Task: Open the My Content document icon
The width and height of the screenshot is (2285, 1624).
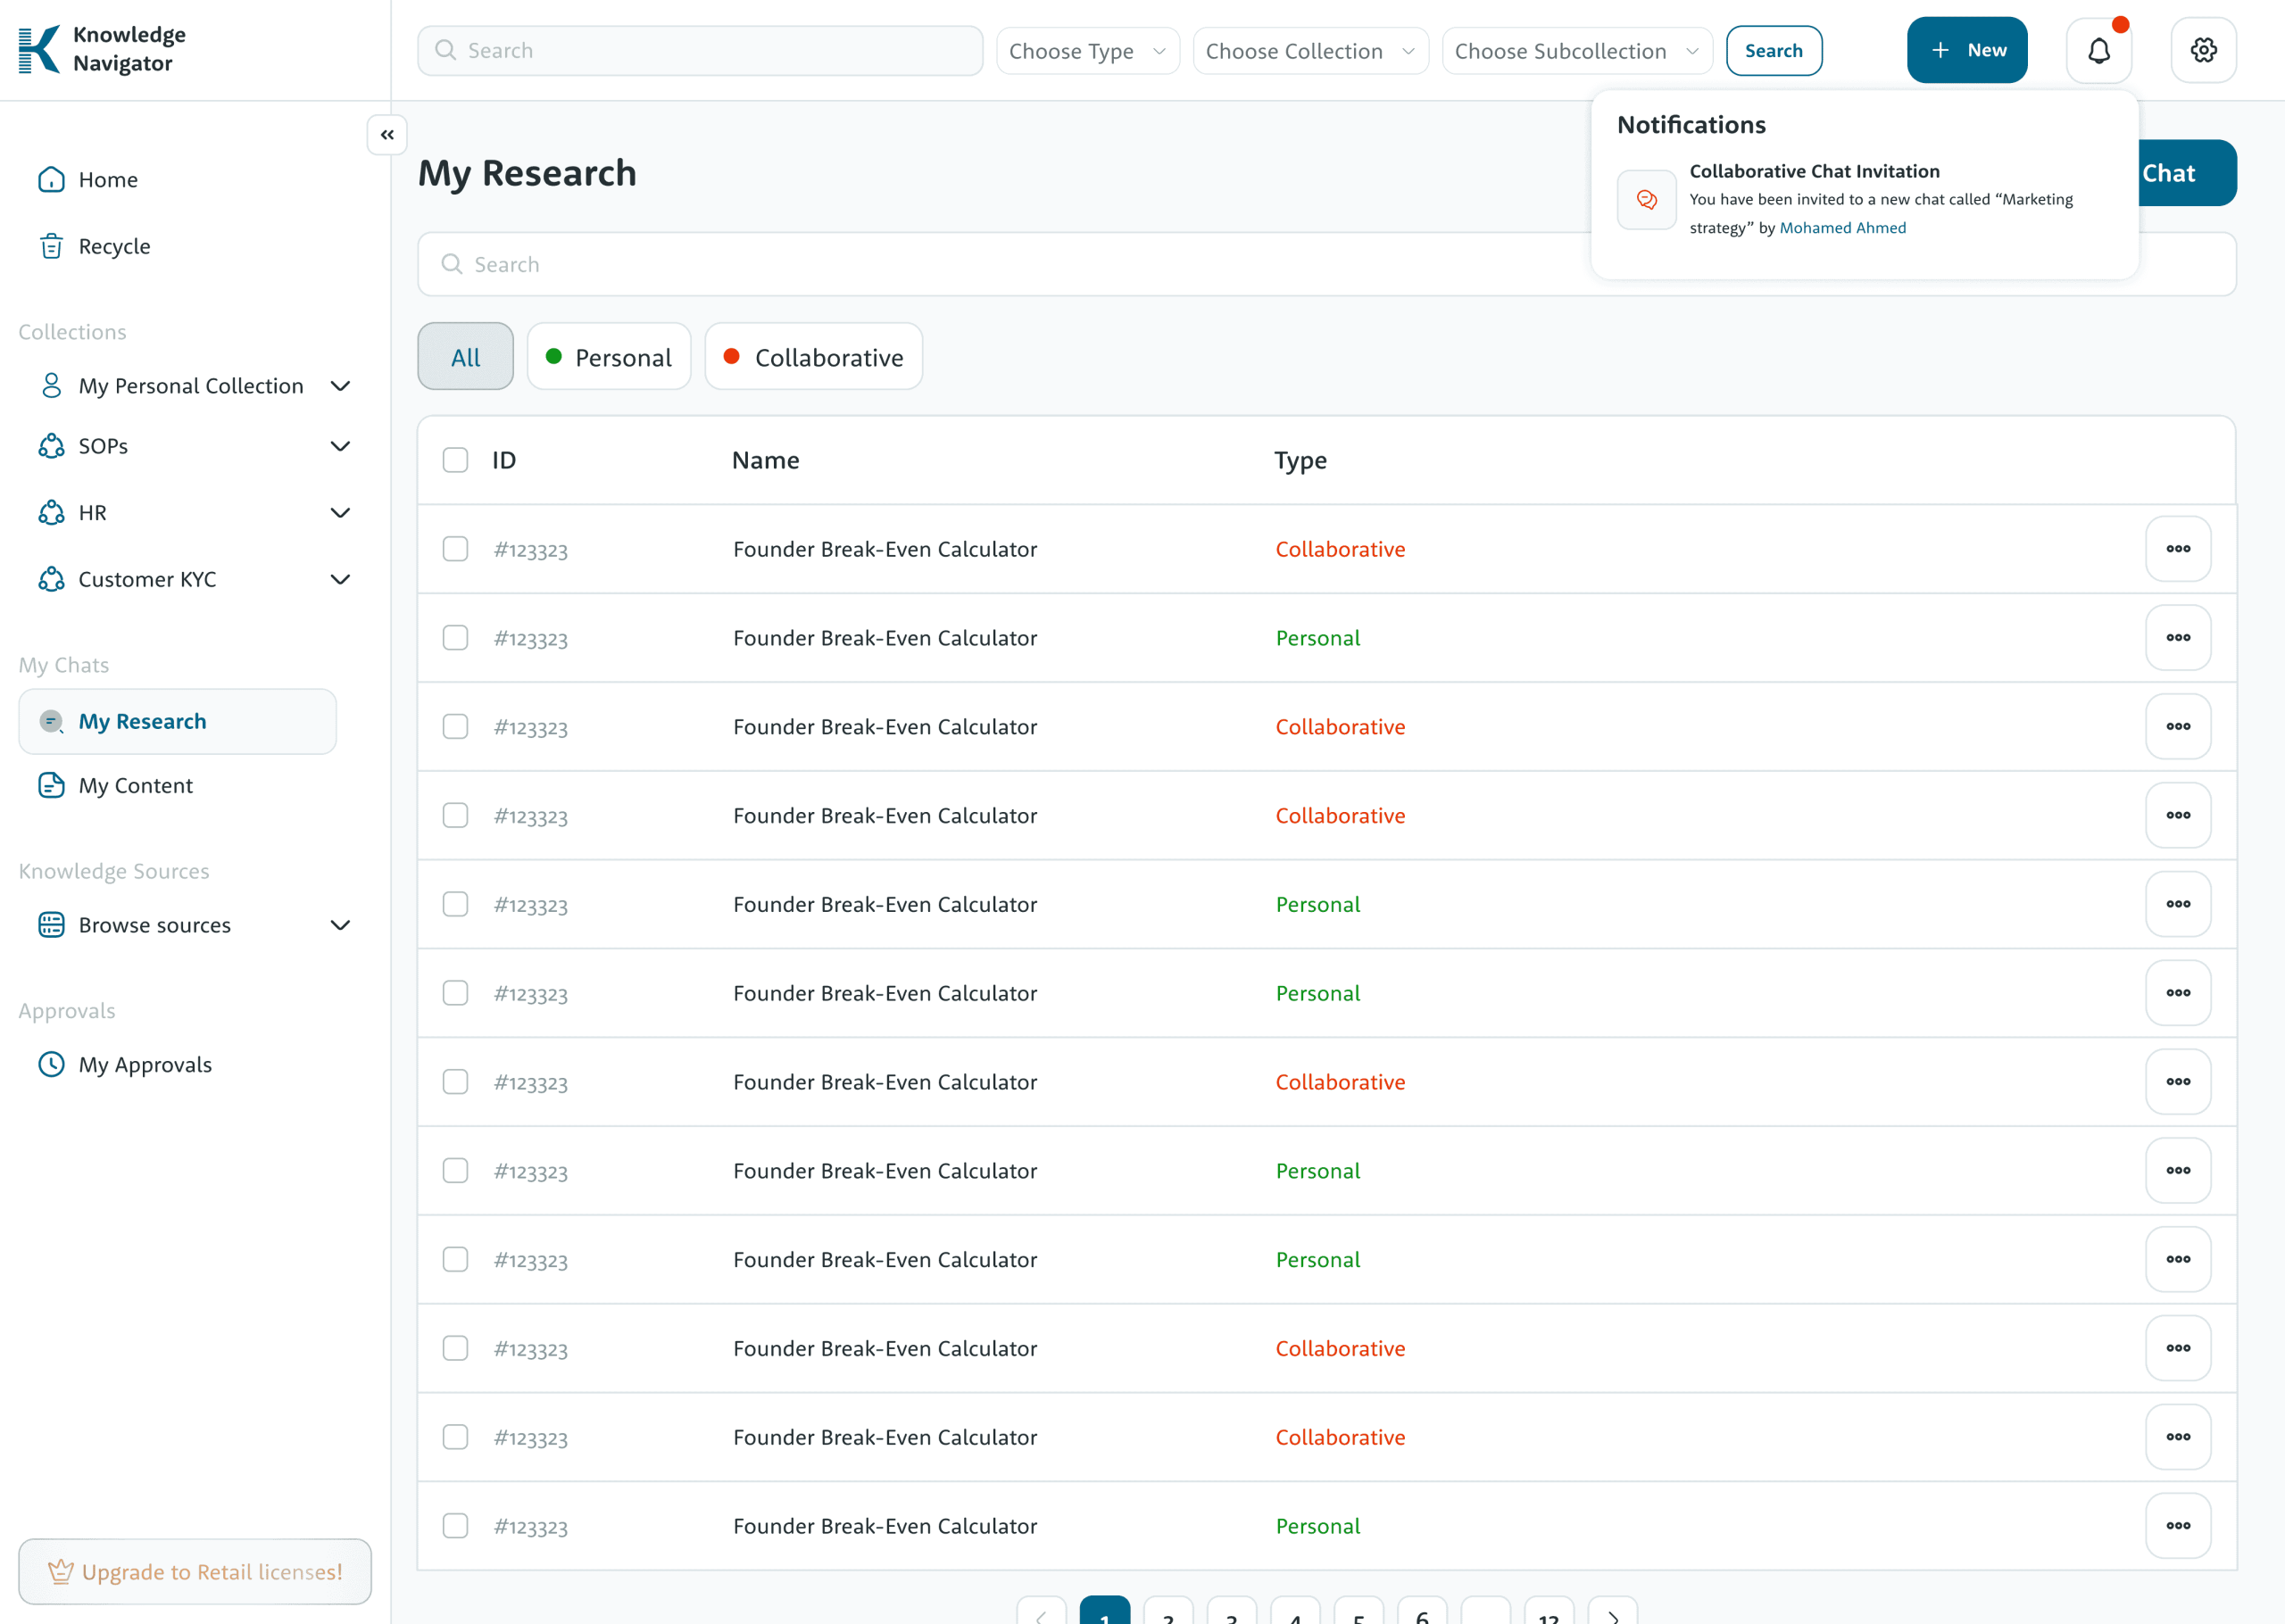Action: (51, 785)
